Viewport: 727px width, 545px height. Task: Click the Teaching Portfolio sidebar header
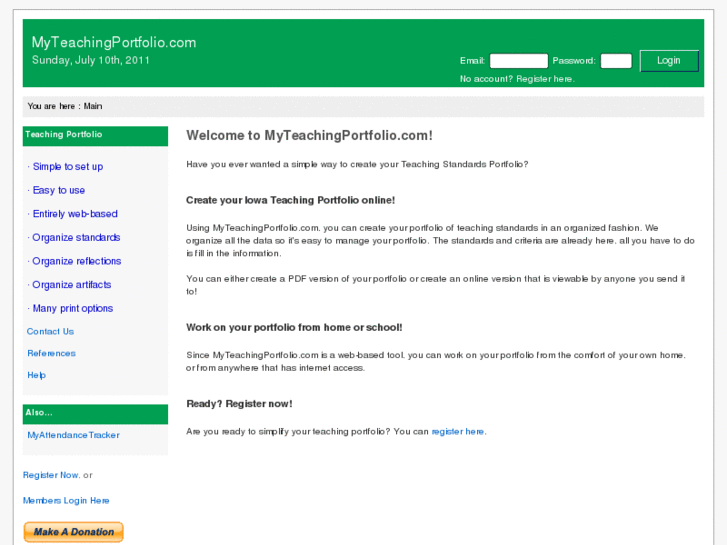tap(95, 136)
